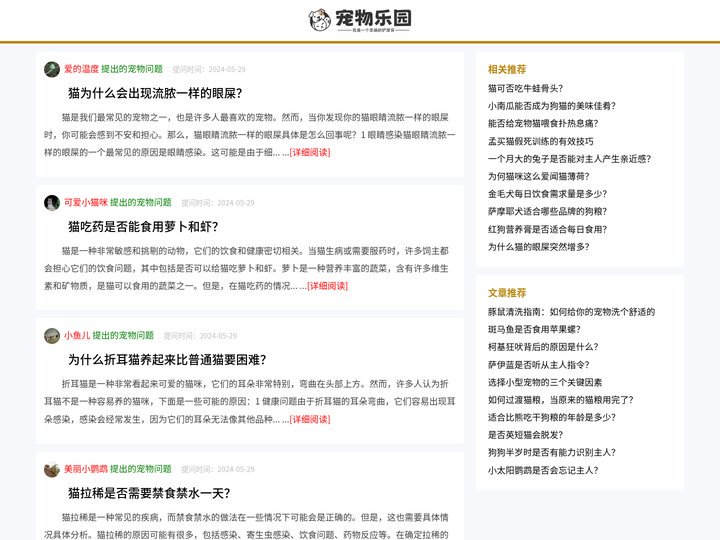Click the 文章推荐 section heading
The image size is (720, 540).
tap(507, 293)
